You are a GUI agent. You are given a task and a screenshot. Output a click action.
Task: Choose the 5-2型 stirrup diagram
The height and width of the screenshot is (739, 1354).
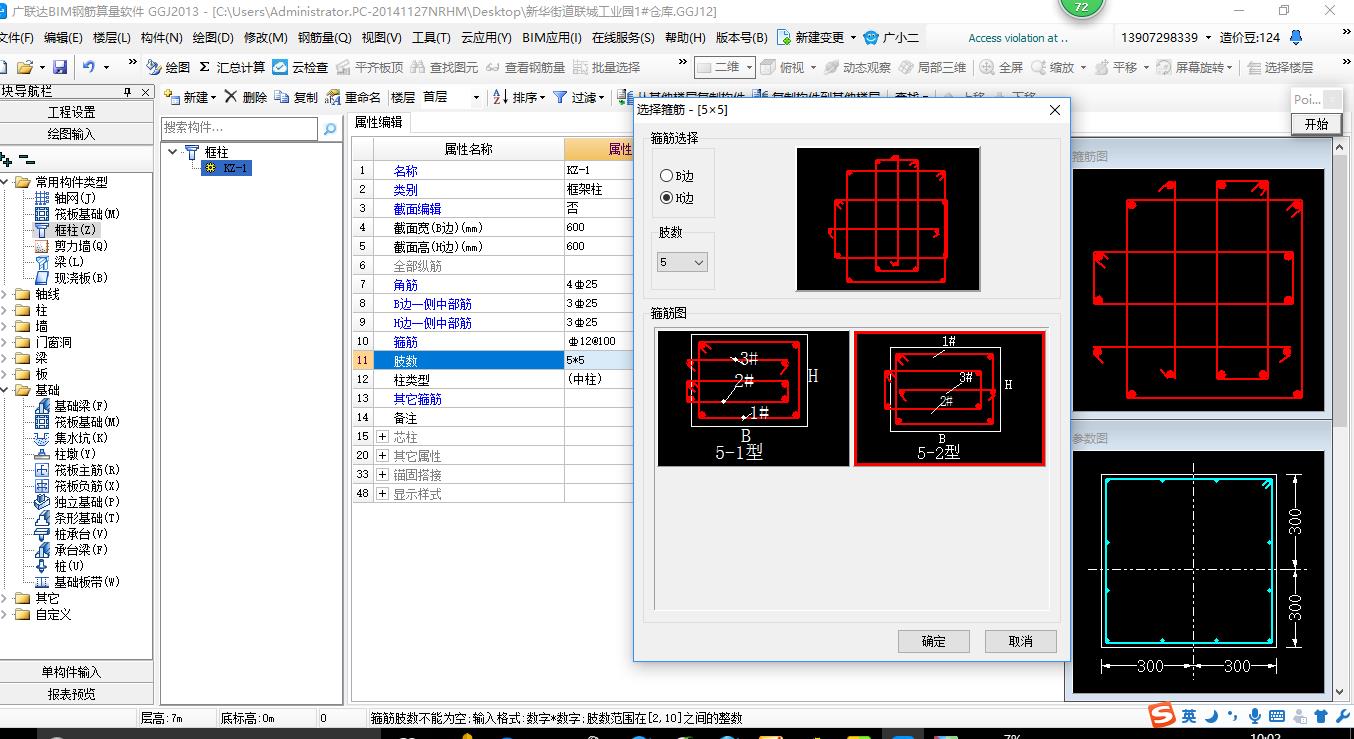click(x=949, y=398)
